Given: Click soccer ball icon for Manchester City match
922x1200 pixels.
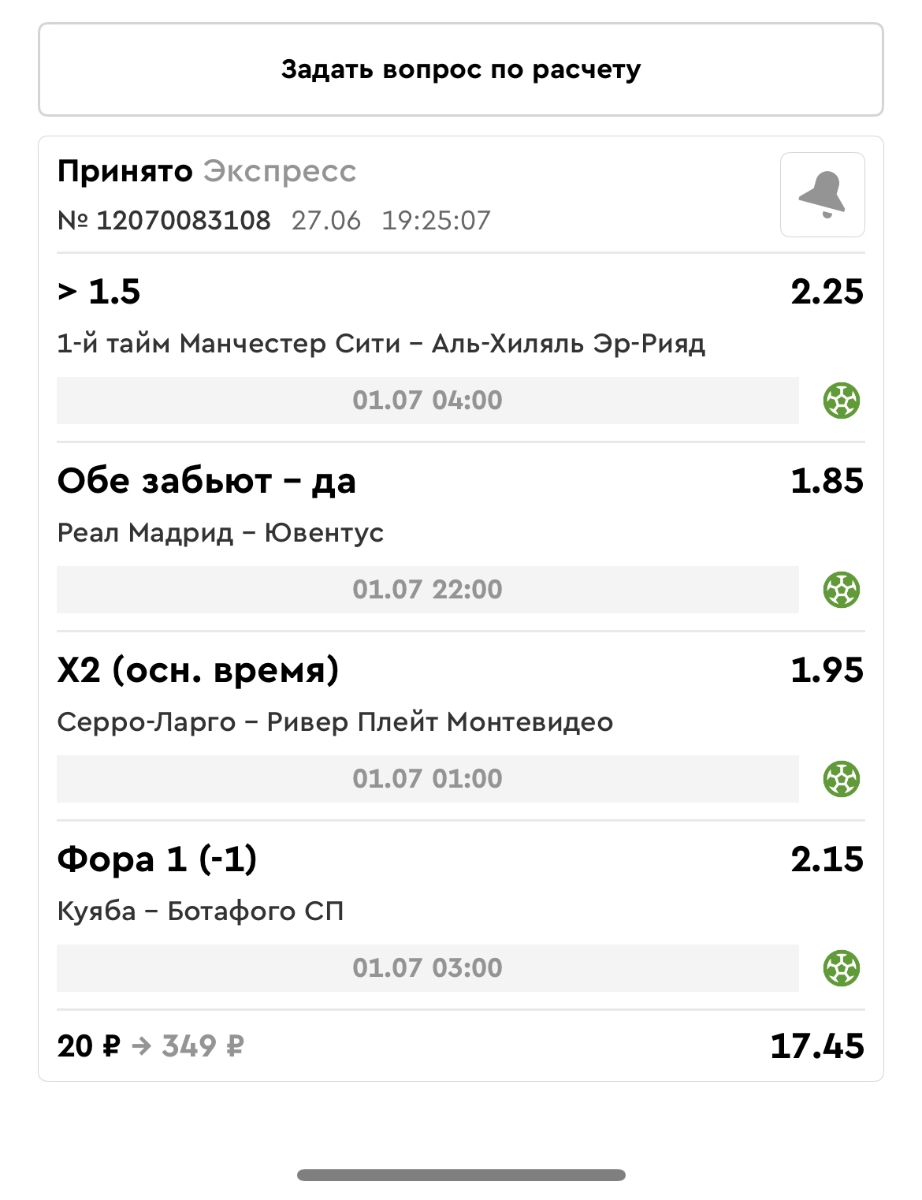Looking at the screenshot, I should [x=842, y=401].
